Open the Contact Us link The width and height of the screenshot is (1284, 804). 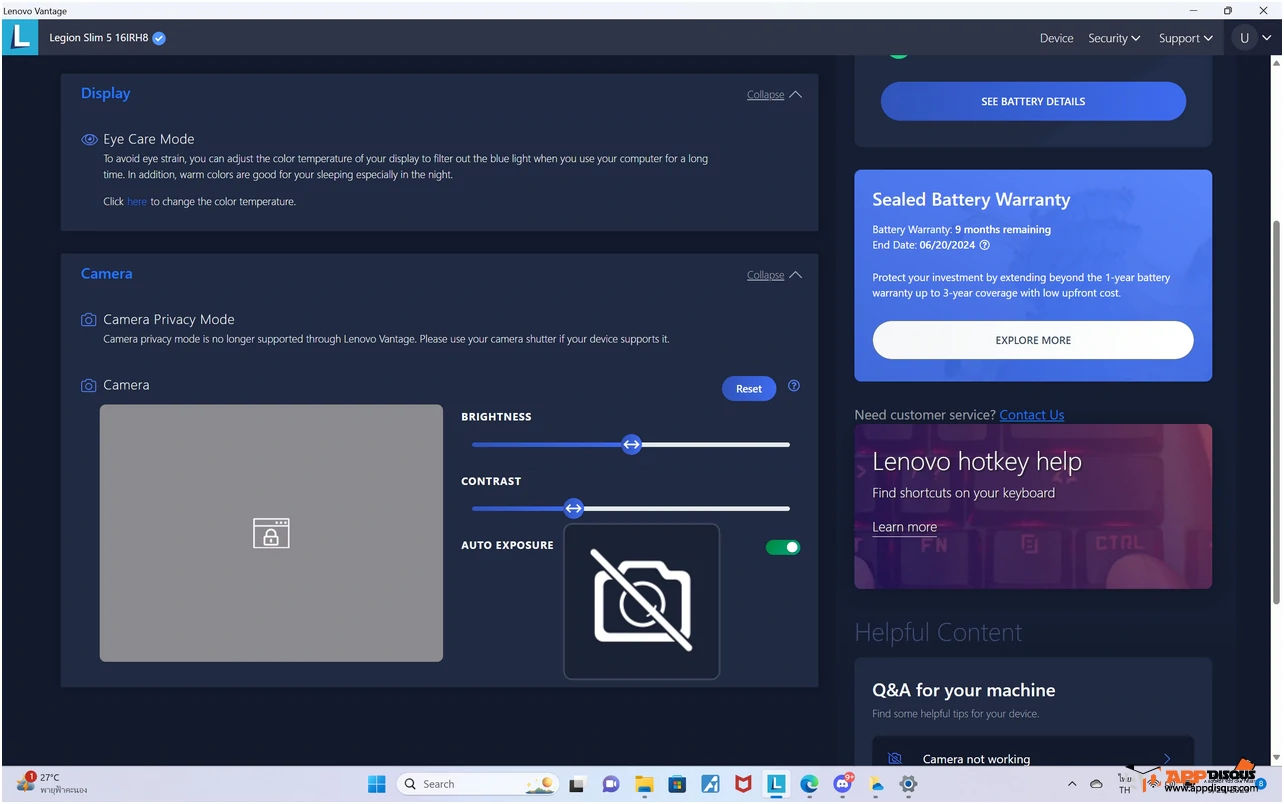pyautogui.click(x=1031, y=415)
